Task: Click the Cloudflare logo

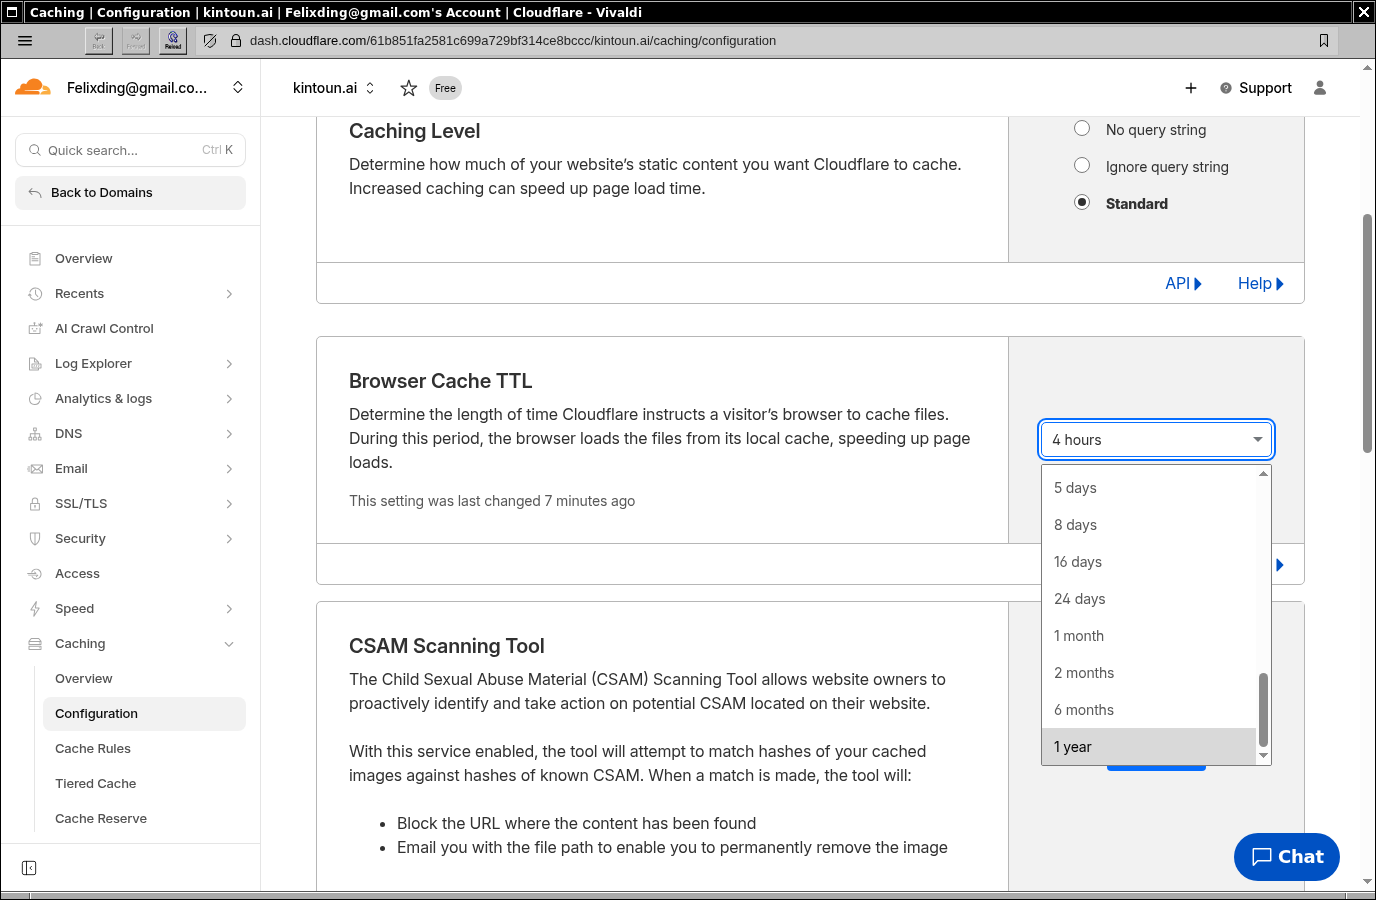Action: [31, 87]
